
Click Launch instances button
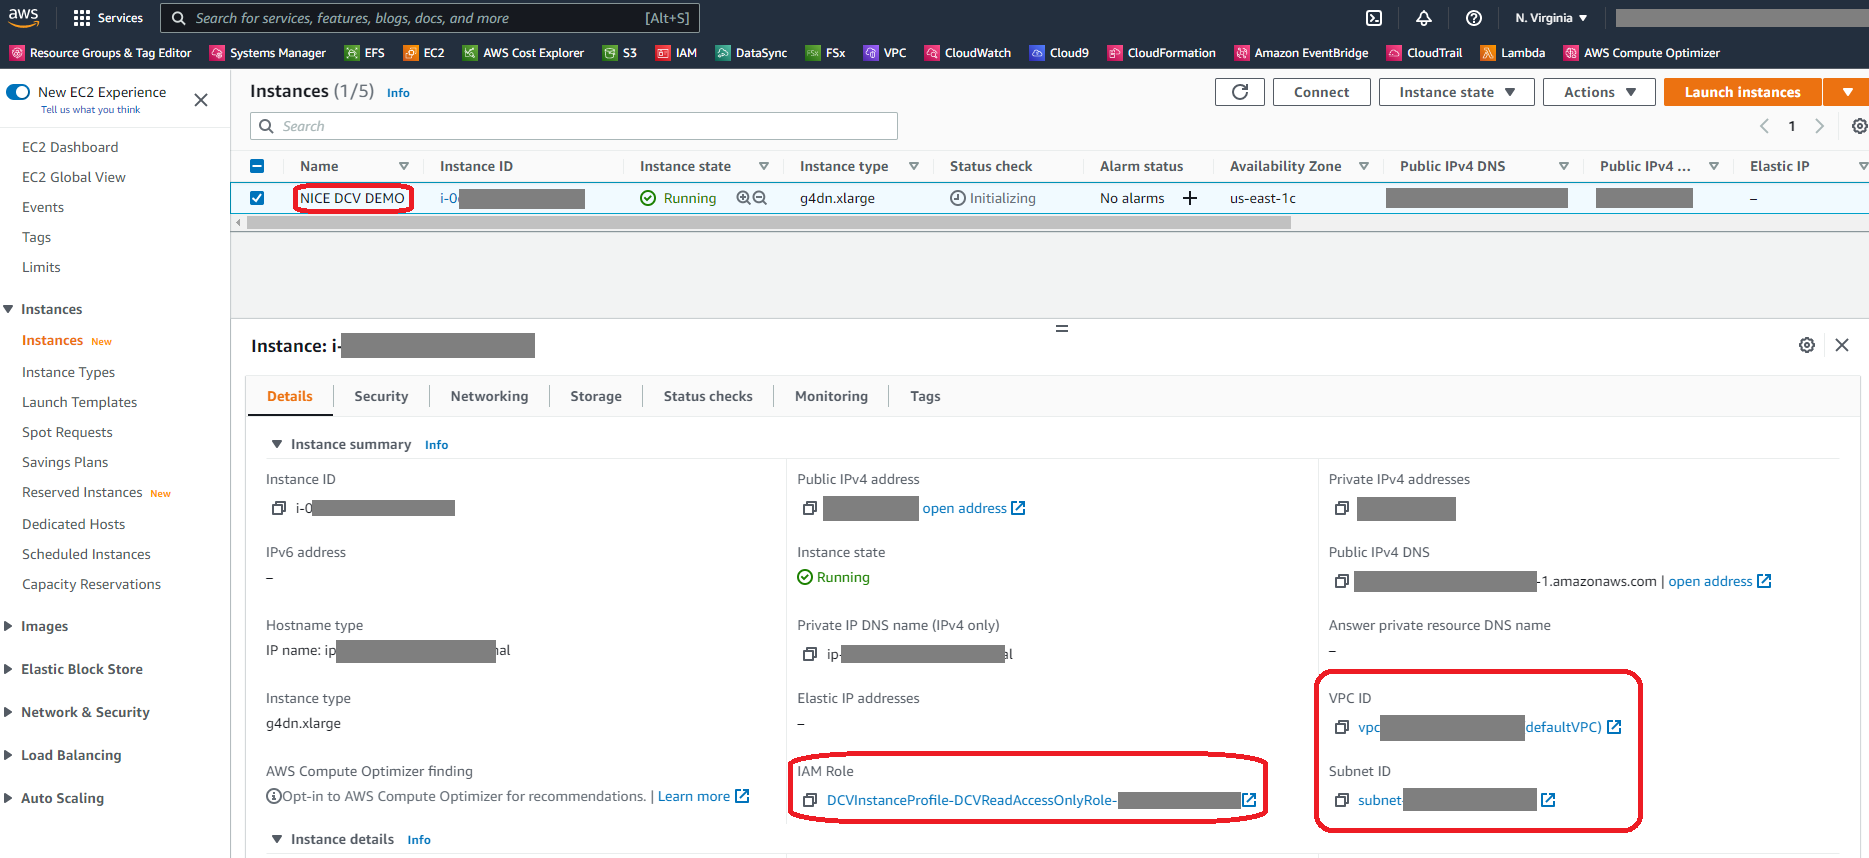pyautogui.click(x=1742, y=92)
